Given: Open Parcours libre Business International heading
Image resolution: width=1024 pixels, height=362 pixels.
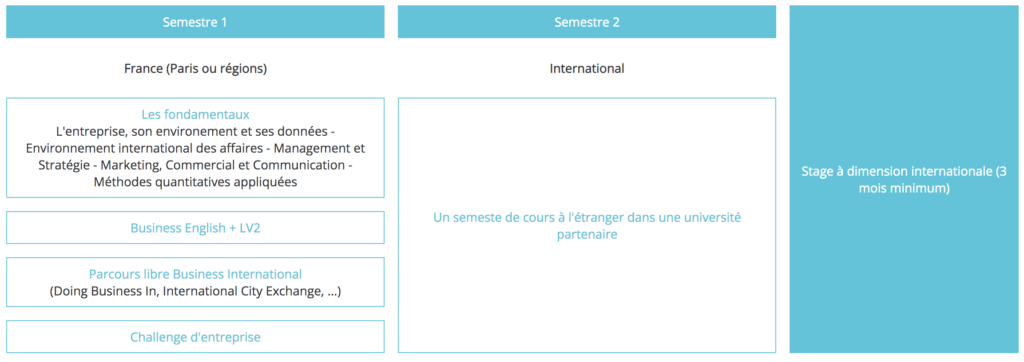Looking at the screenshot, I should [x=195, y=274].
